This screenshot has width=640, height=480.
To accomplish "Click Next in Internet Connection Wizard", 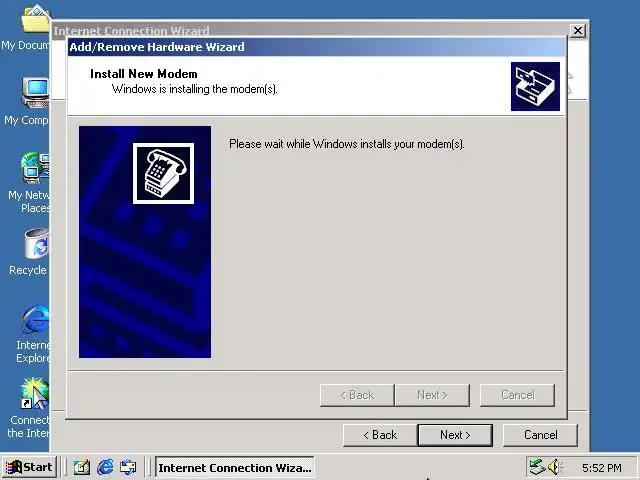I will 455,435.
